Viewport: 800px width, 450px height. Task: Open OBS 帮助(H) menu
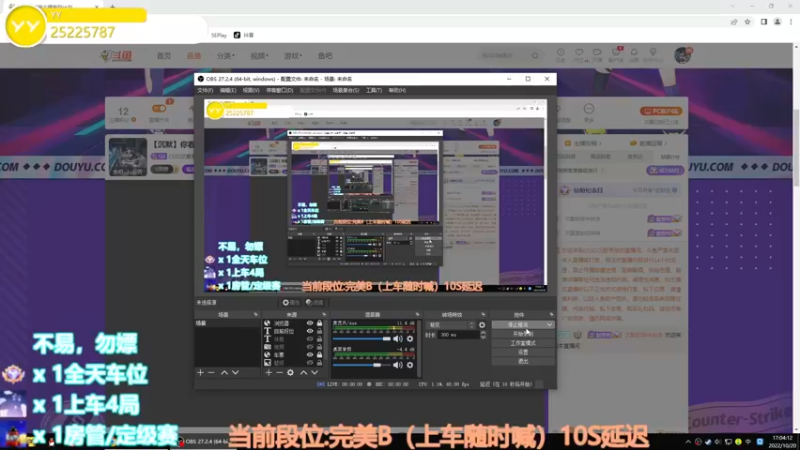397,90
